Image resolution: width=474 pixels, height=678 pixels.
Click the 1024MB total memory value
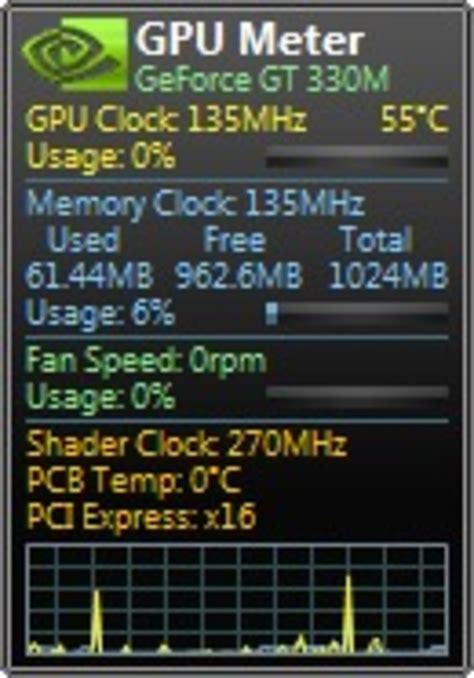tap(388, 276)
